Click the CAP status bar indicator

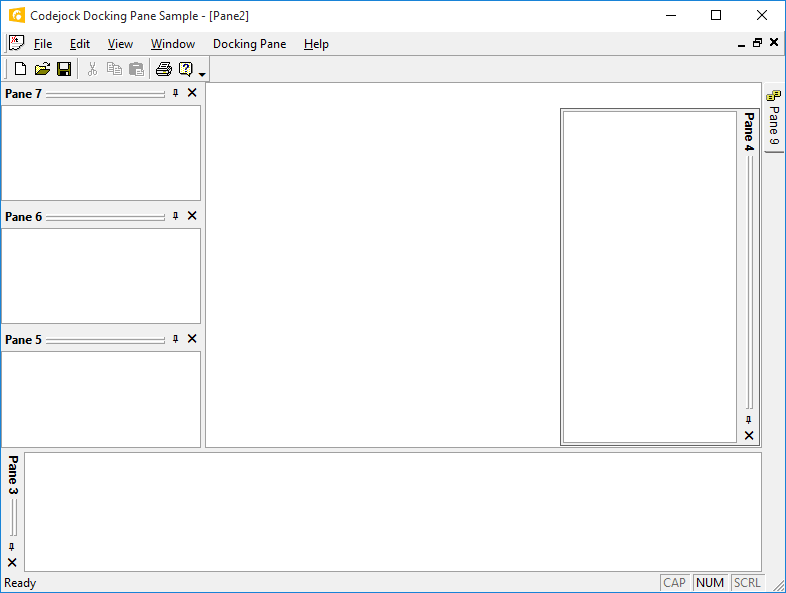[x=675, y=582]
